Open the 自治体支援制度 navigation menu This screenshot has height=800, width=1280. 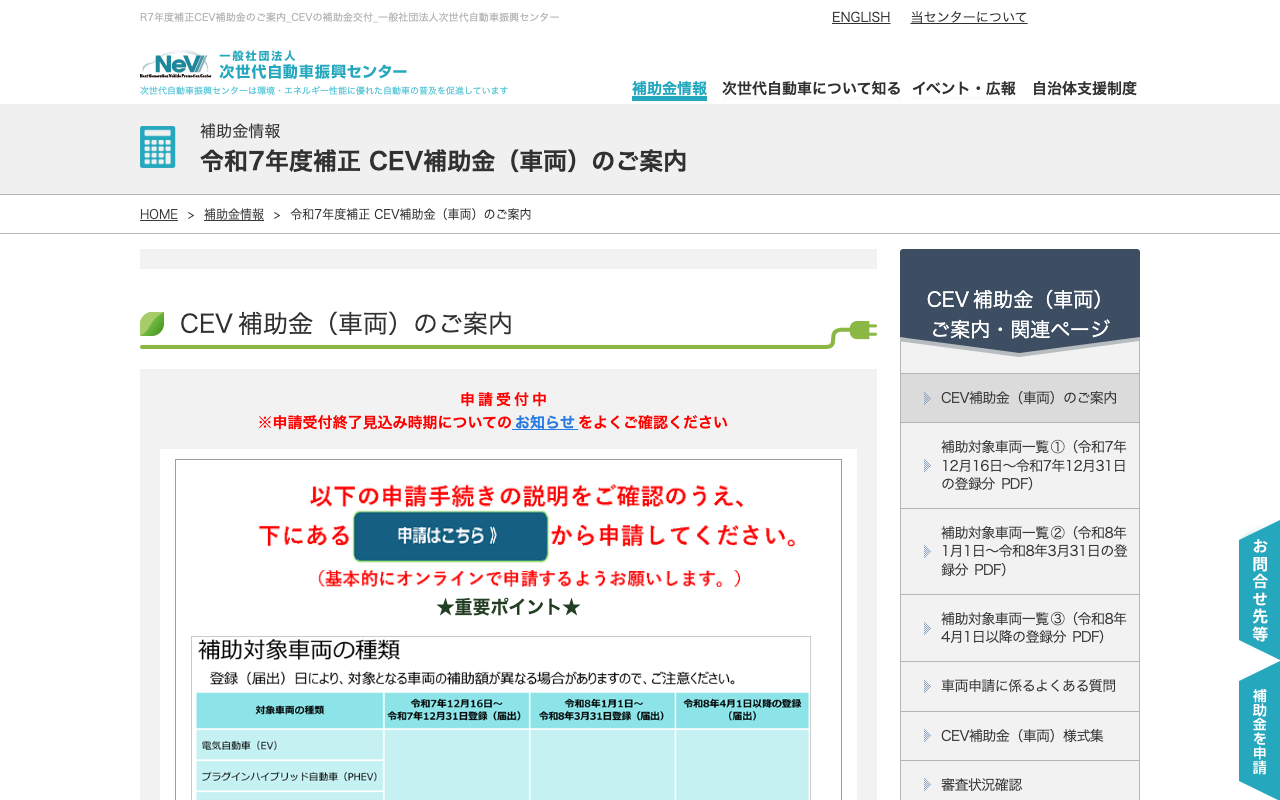[x=1084, y=88]
